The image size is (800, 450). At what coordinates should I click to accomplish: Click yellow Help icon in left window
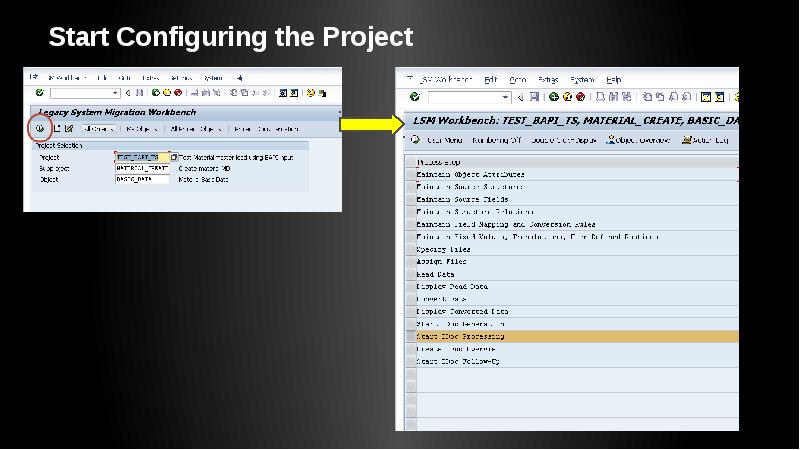(311, 93)
